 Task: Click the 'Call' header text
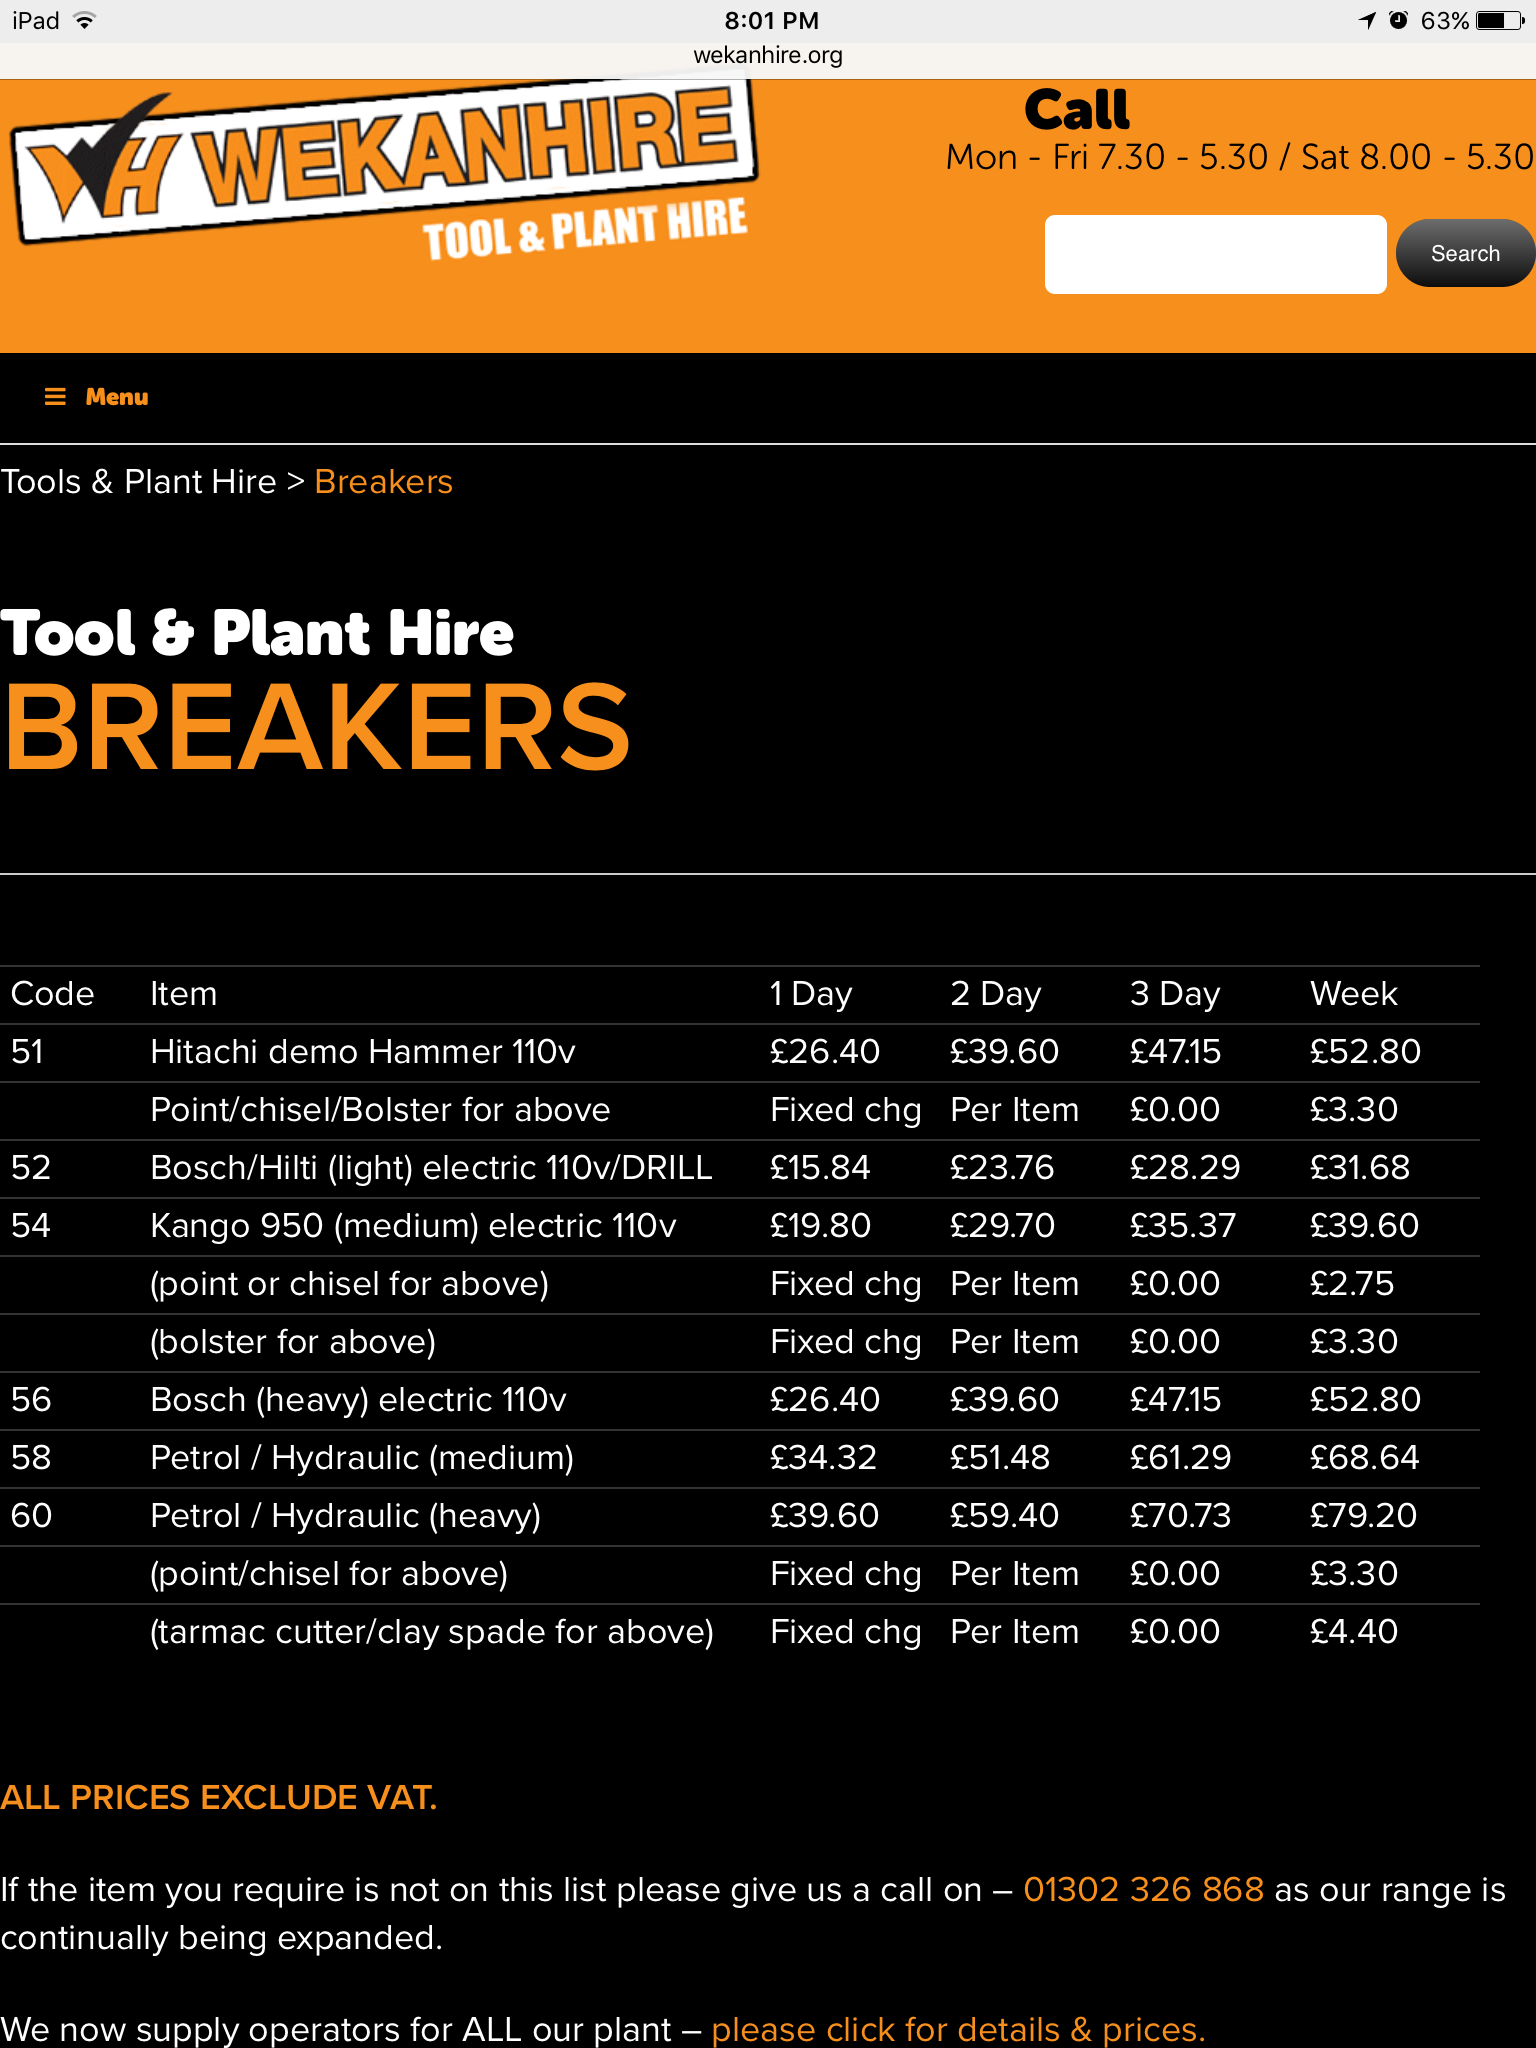tap(1077, 110)
